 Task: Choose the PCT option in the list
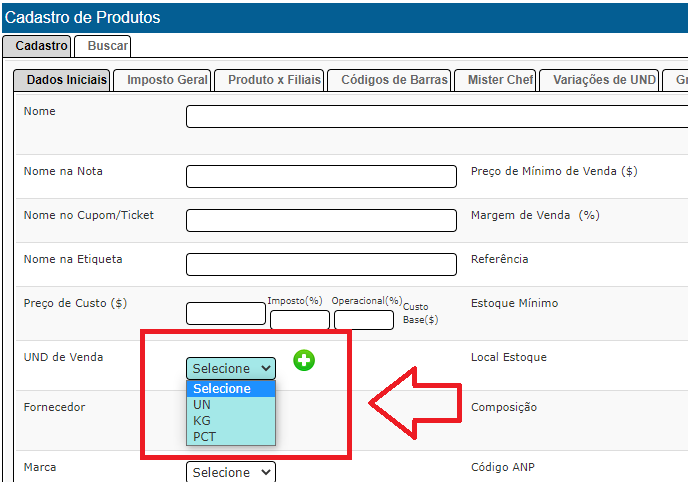pyautogui.click(x=231, y=437)
